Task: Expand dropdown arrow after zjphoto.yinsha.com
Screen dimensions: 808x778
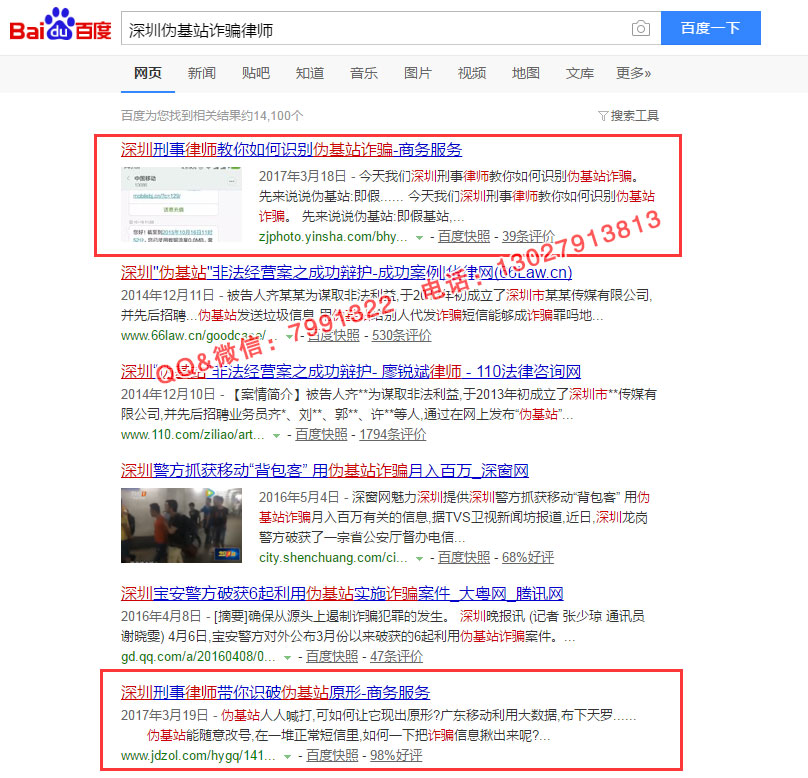Action: 419,238
